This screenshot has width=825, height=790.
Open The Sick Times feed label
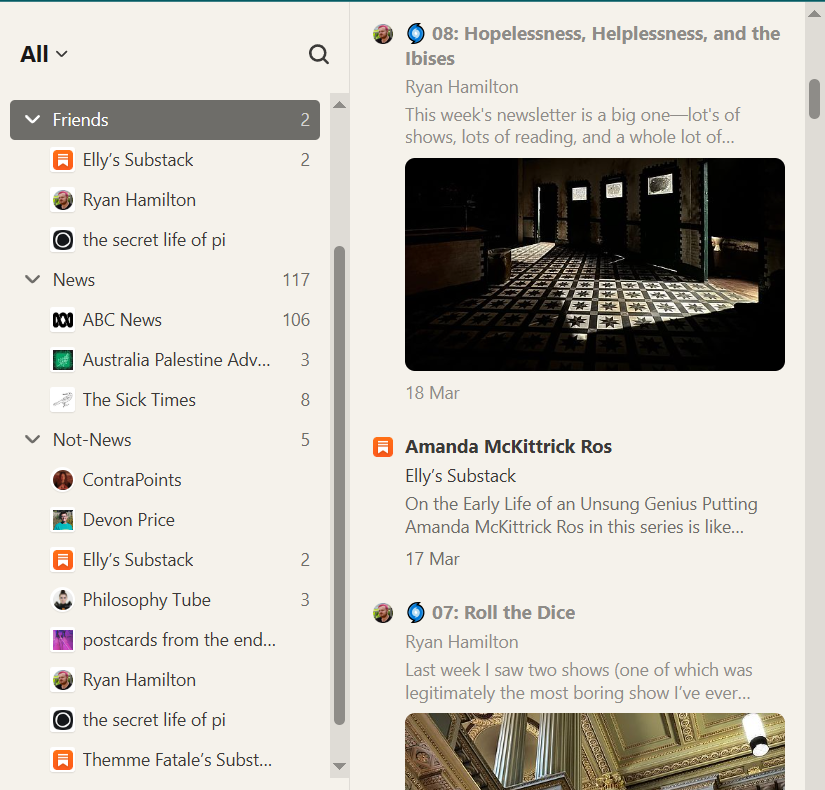tap(139, 400)
